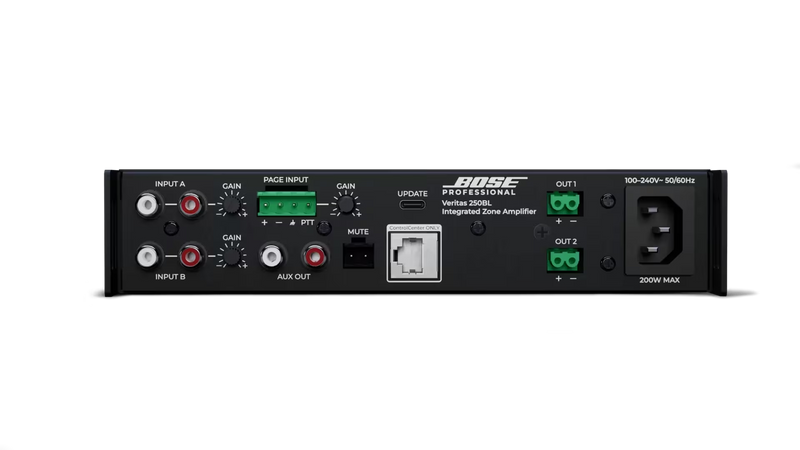
Task: Click the 'AUX OUT' label
Action: click(x=293, y=277)
